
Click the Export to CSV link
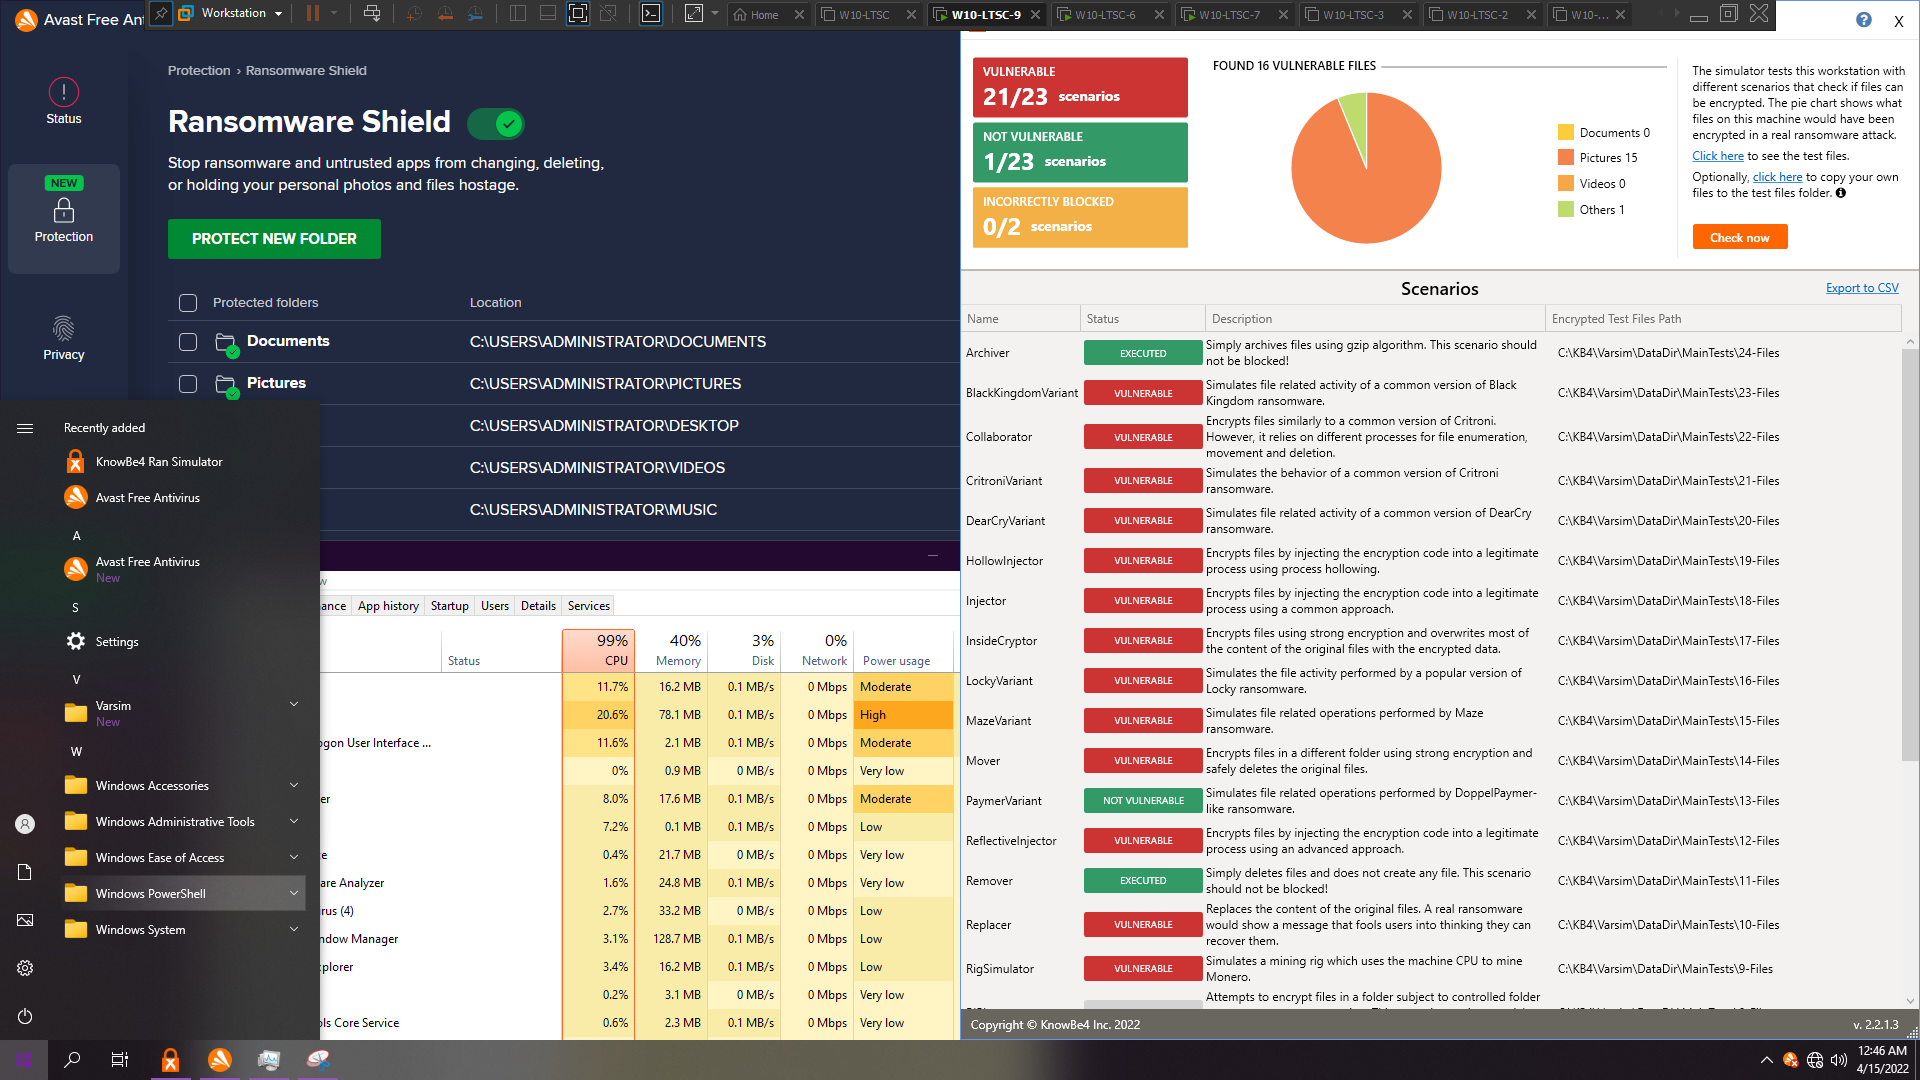tap(1861, 288)
